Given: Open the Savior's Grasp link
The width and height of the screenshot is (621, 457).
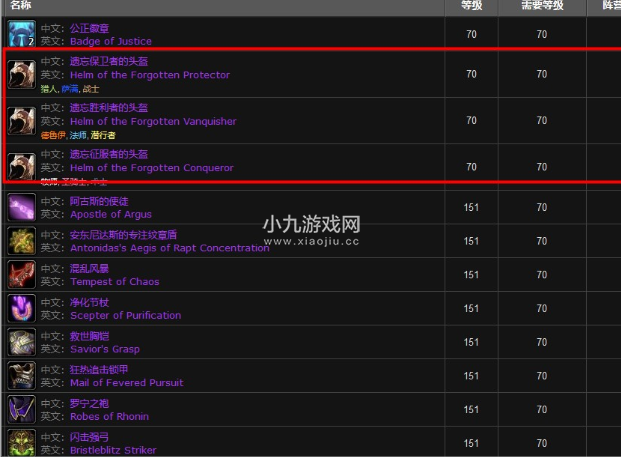Looking at the screenshot, I should [x=105, y=349].
